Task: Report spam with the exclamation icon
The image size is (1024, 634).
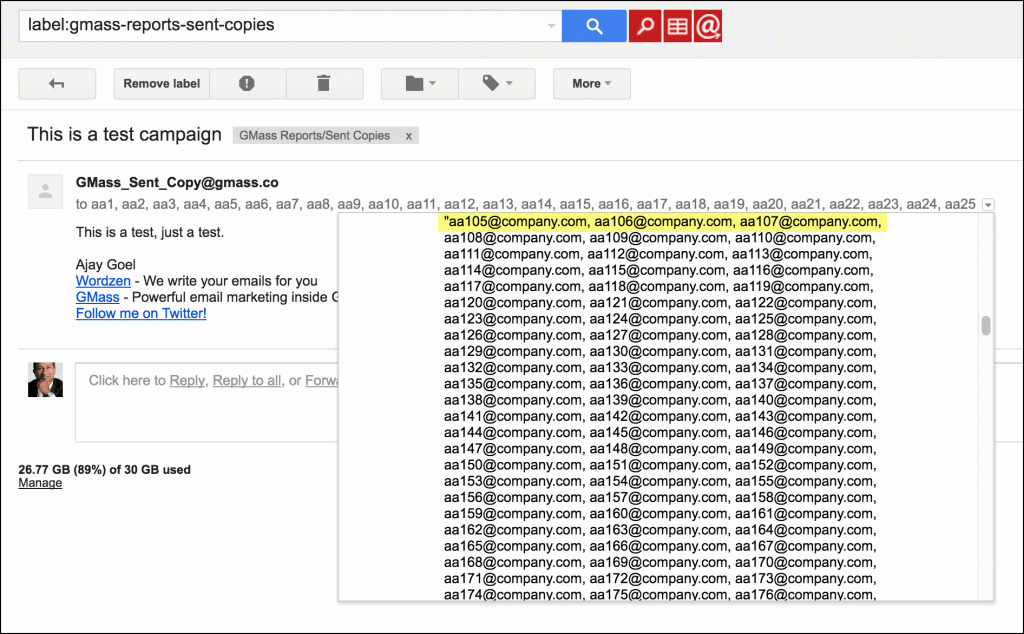Action: tap(247, 84)
